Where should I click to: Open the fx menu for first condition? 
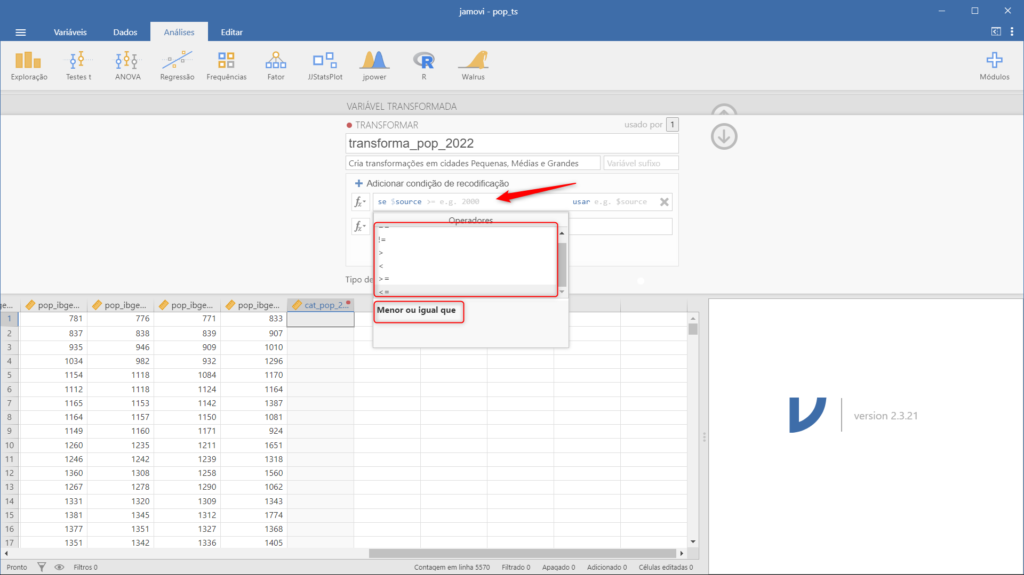tap(360, 202)
